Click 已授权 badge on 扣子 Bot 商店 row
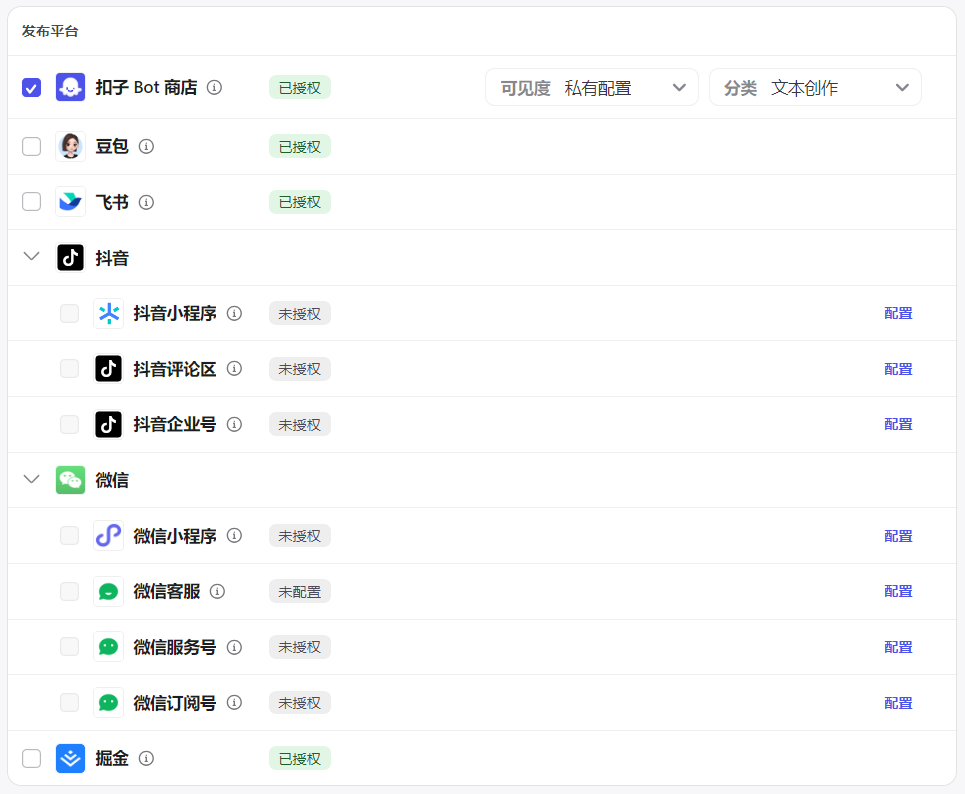The width and height of the screenshot is (965, 794). pos(300,87)
